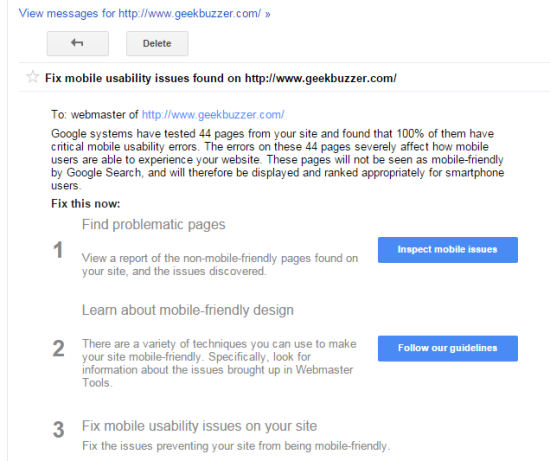
Task: Click the Fix the issues preventing description
Action: pos(236,446)
